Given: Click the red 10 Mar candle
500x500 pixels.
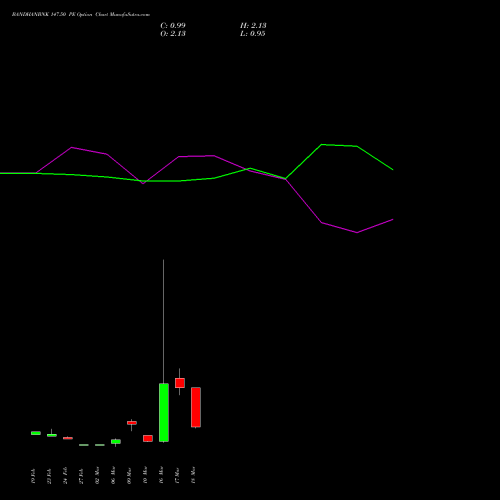Looking at the screenshot, I should tap(148, 438).
